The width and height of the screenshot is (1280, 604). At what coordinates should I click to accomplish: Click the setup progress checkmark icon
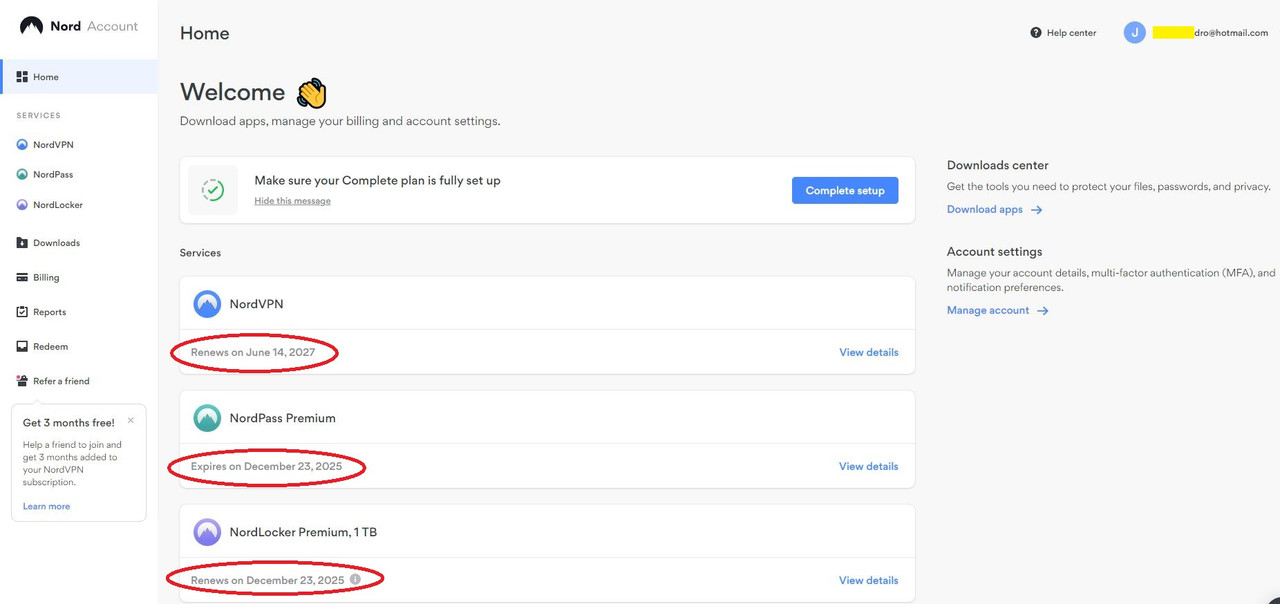tap(213, 190)
